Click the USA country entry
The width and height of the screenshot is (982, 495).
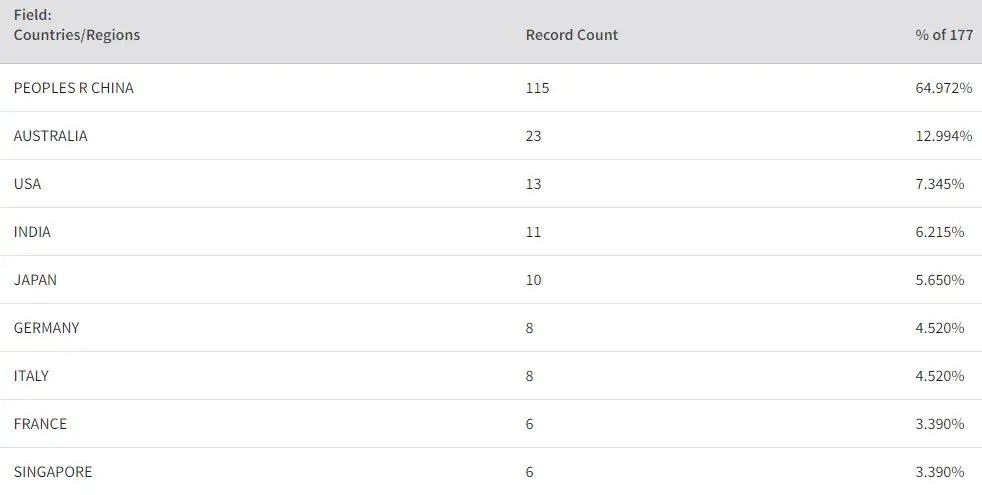[27, 184]
